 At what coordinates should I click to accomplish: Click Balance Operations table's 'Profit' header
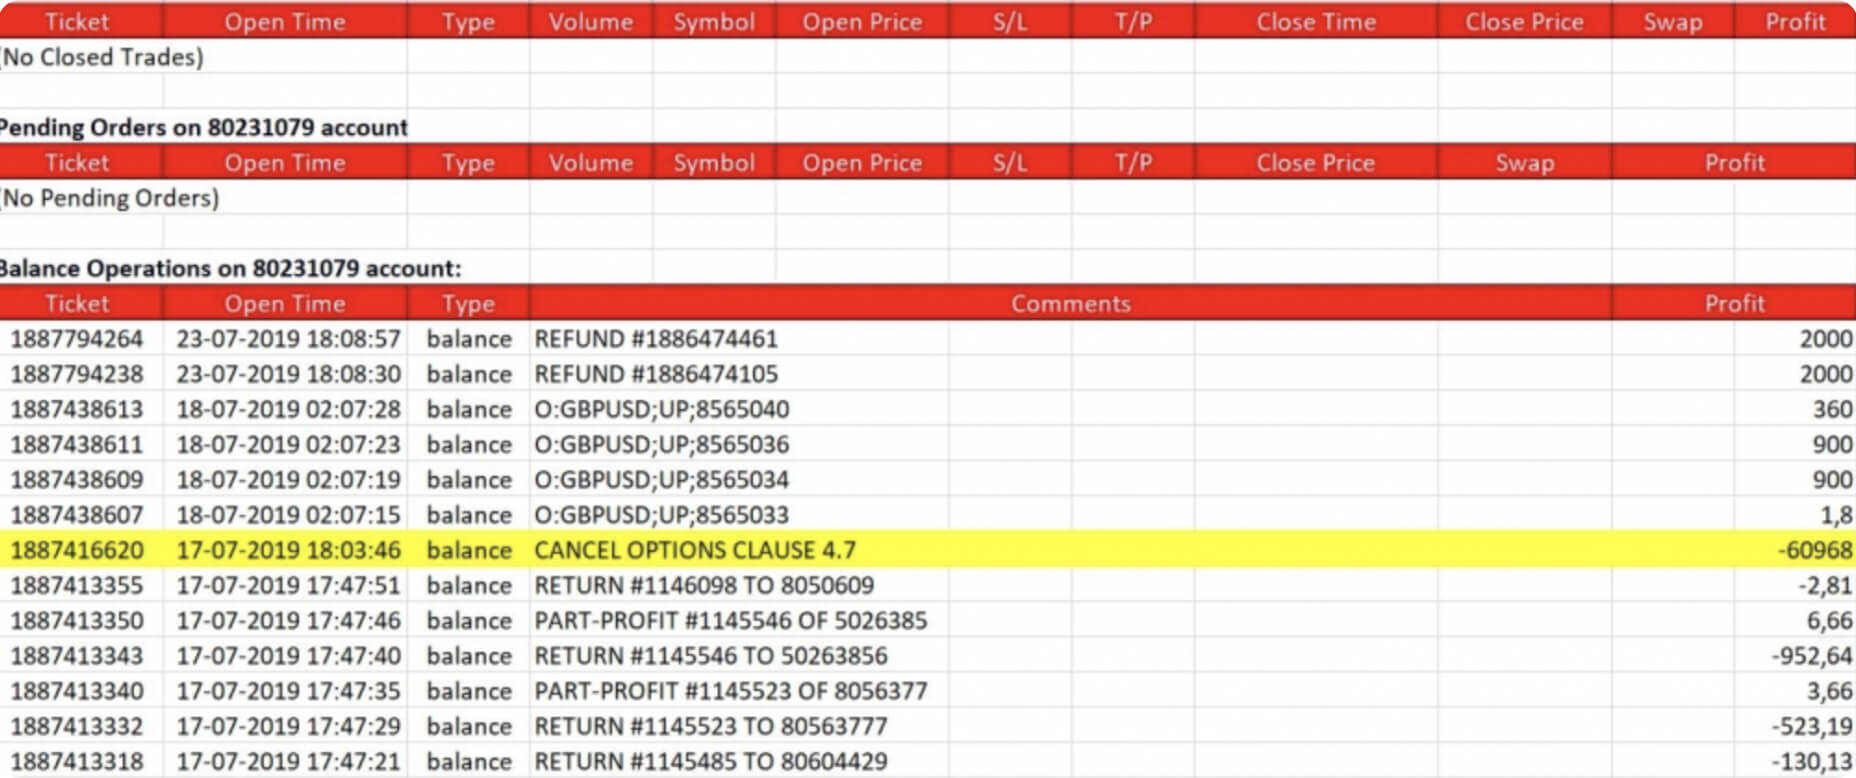1734,303
